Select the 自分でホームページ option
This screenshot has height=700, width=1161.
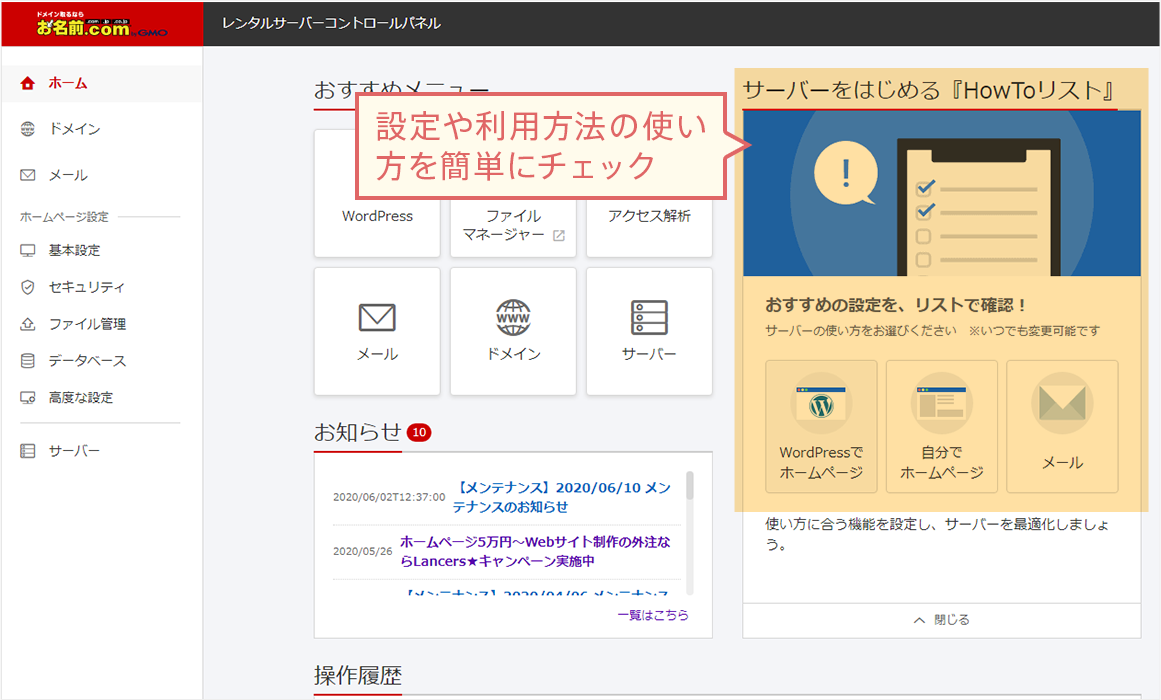[942, 427]
